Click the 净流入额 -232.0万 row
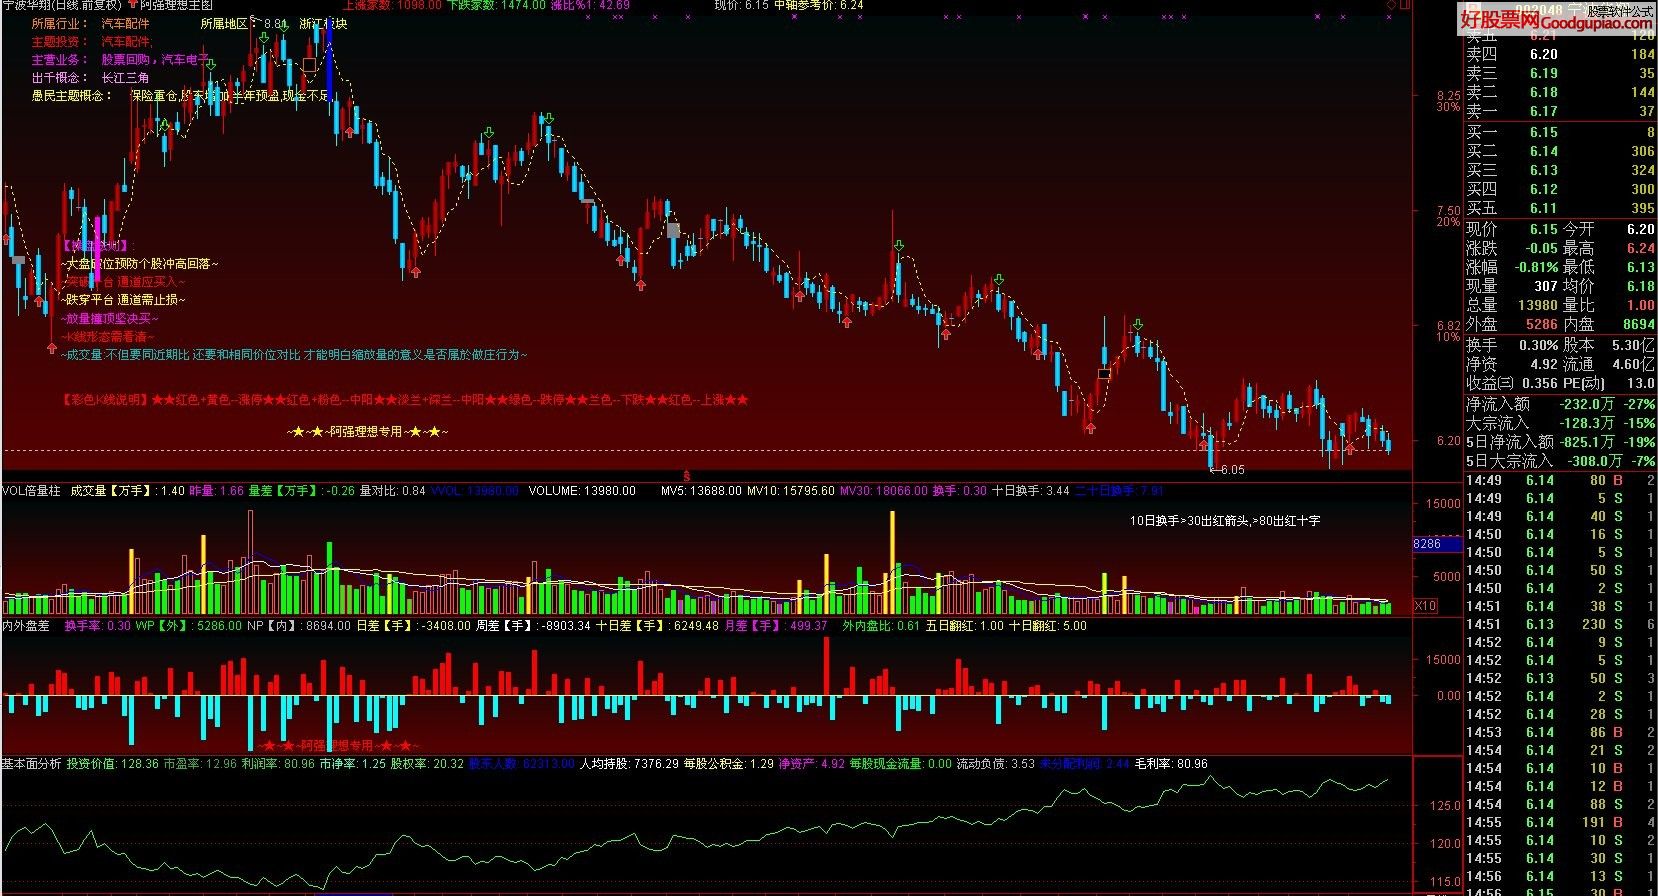 tap(1561, 404)
